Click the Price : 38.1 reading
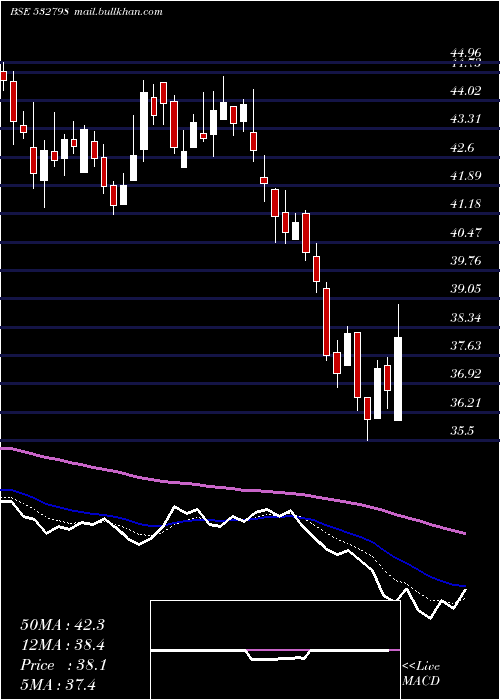The width and height of the screenshot is (500, 700). pos(62,665)
